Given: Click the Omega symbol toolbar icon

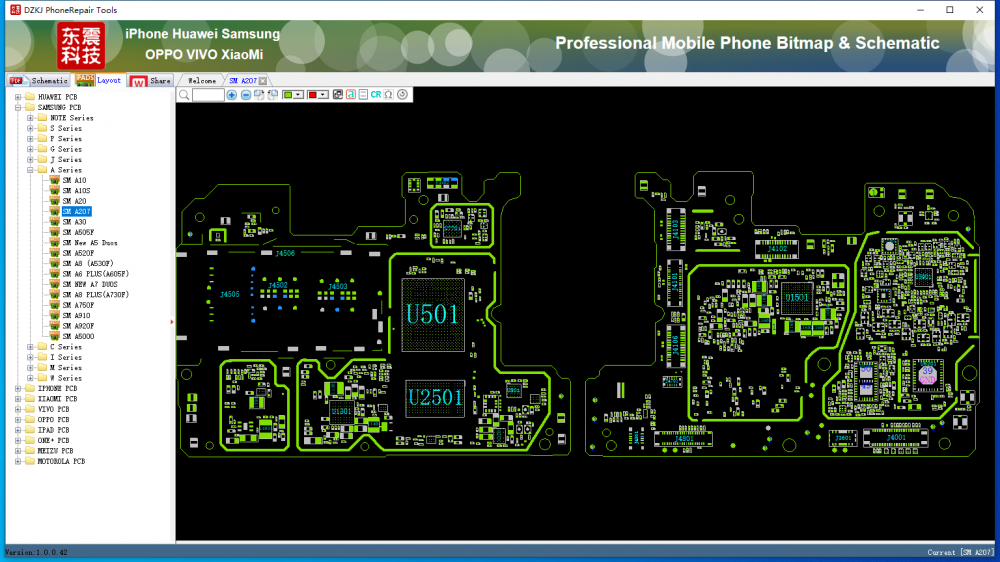Looking at the screenshot, I should (388, 94).
